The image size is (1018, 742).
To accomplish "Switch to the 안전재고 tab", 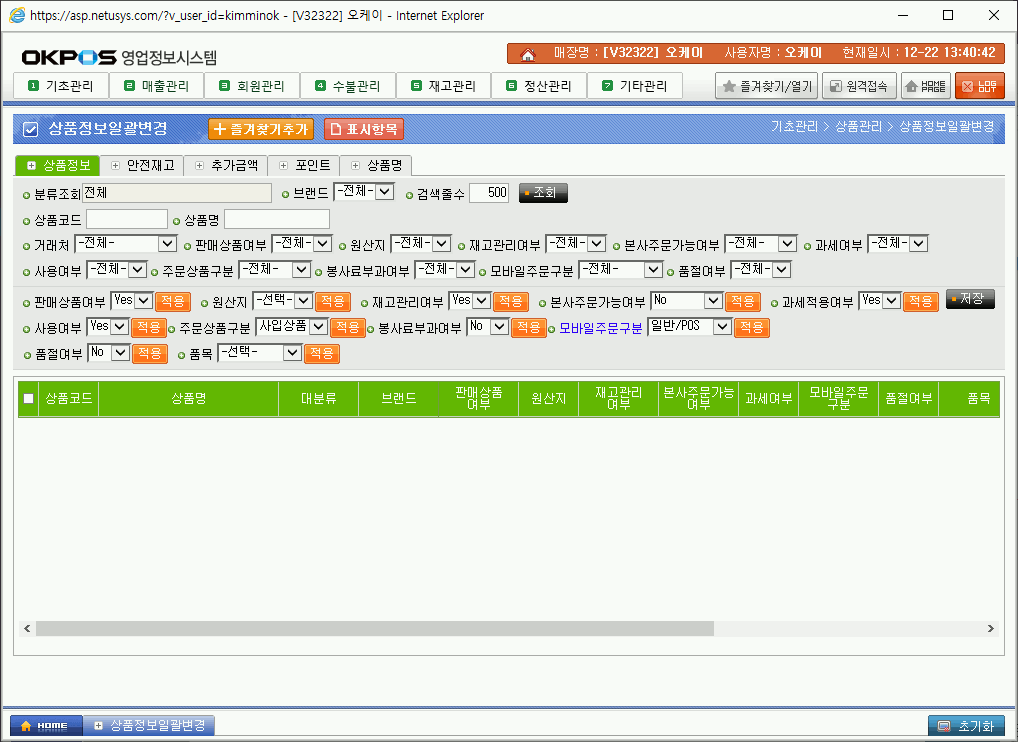I will pos(142,165).
